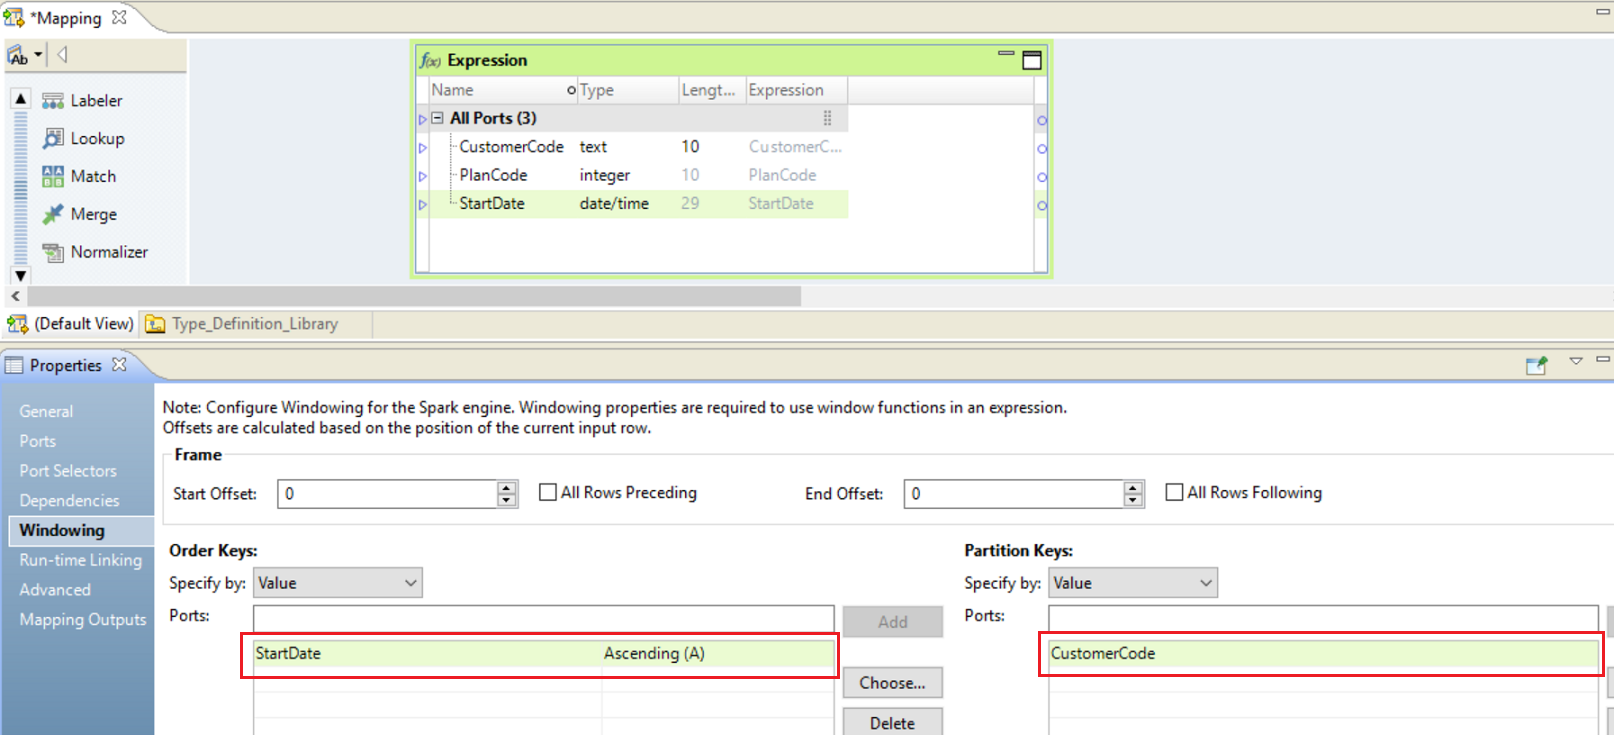The image size is (1614, 735).
Task: Open Order Keys Specify by dropdown
Action: coord(338,583)
